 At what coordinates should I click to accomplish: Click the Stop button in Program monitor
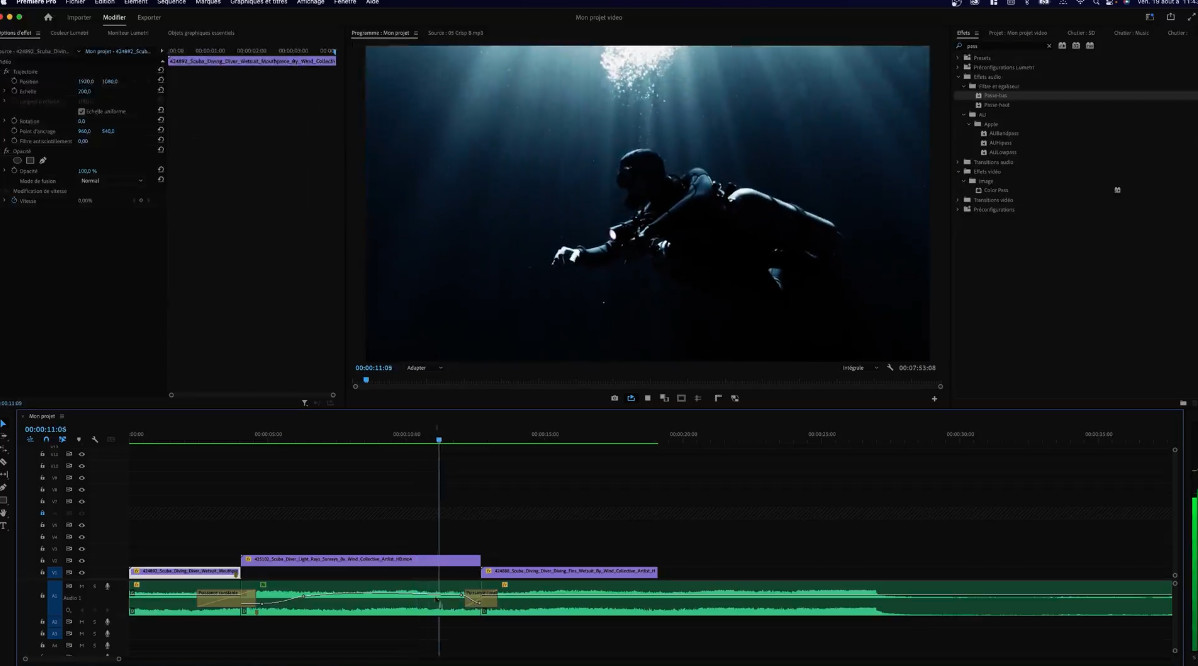click(x=648, y=398)
